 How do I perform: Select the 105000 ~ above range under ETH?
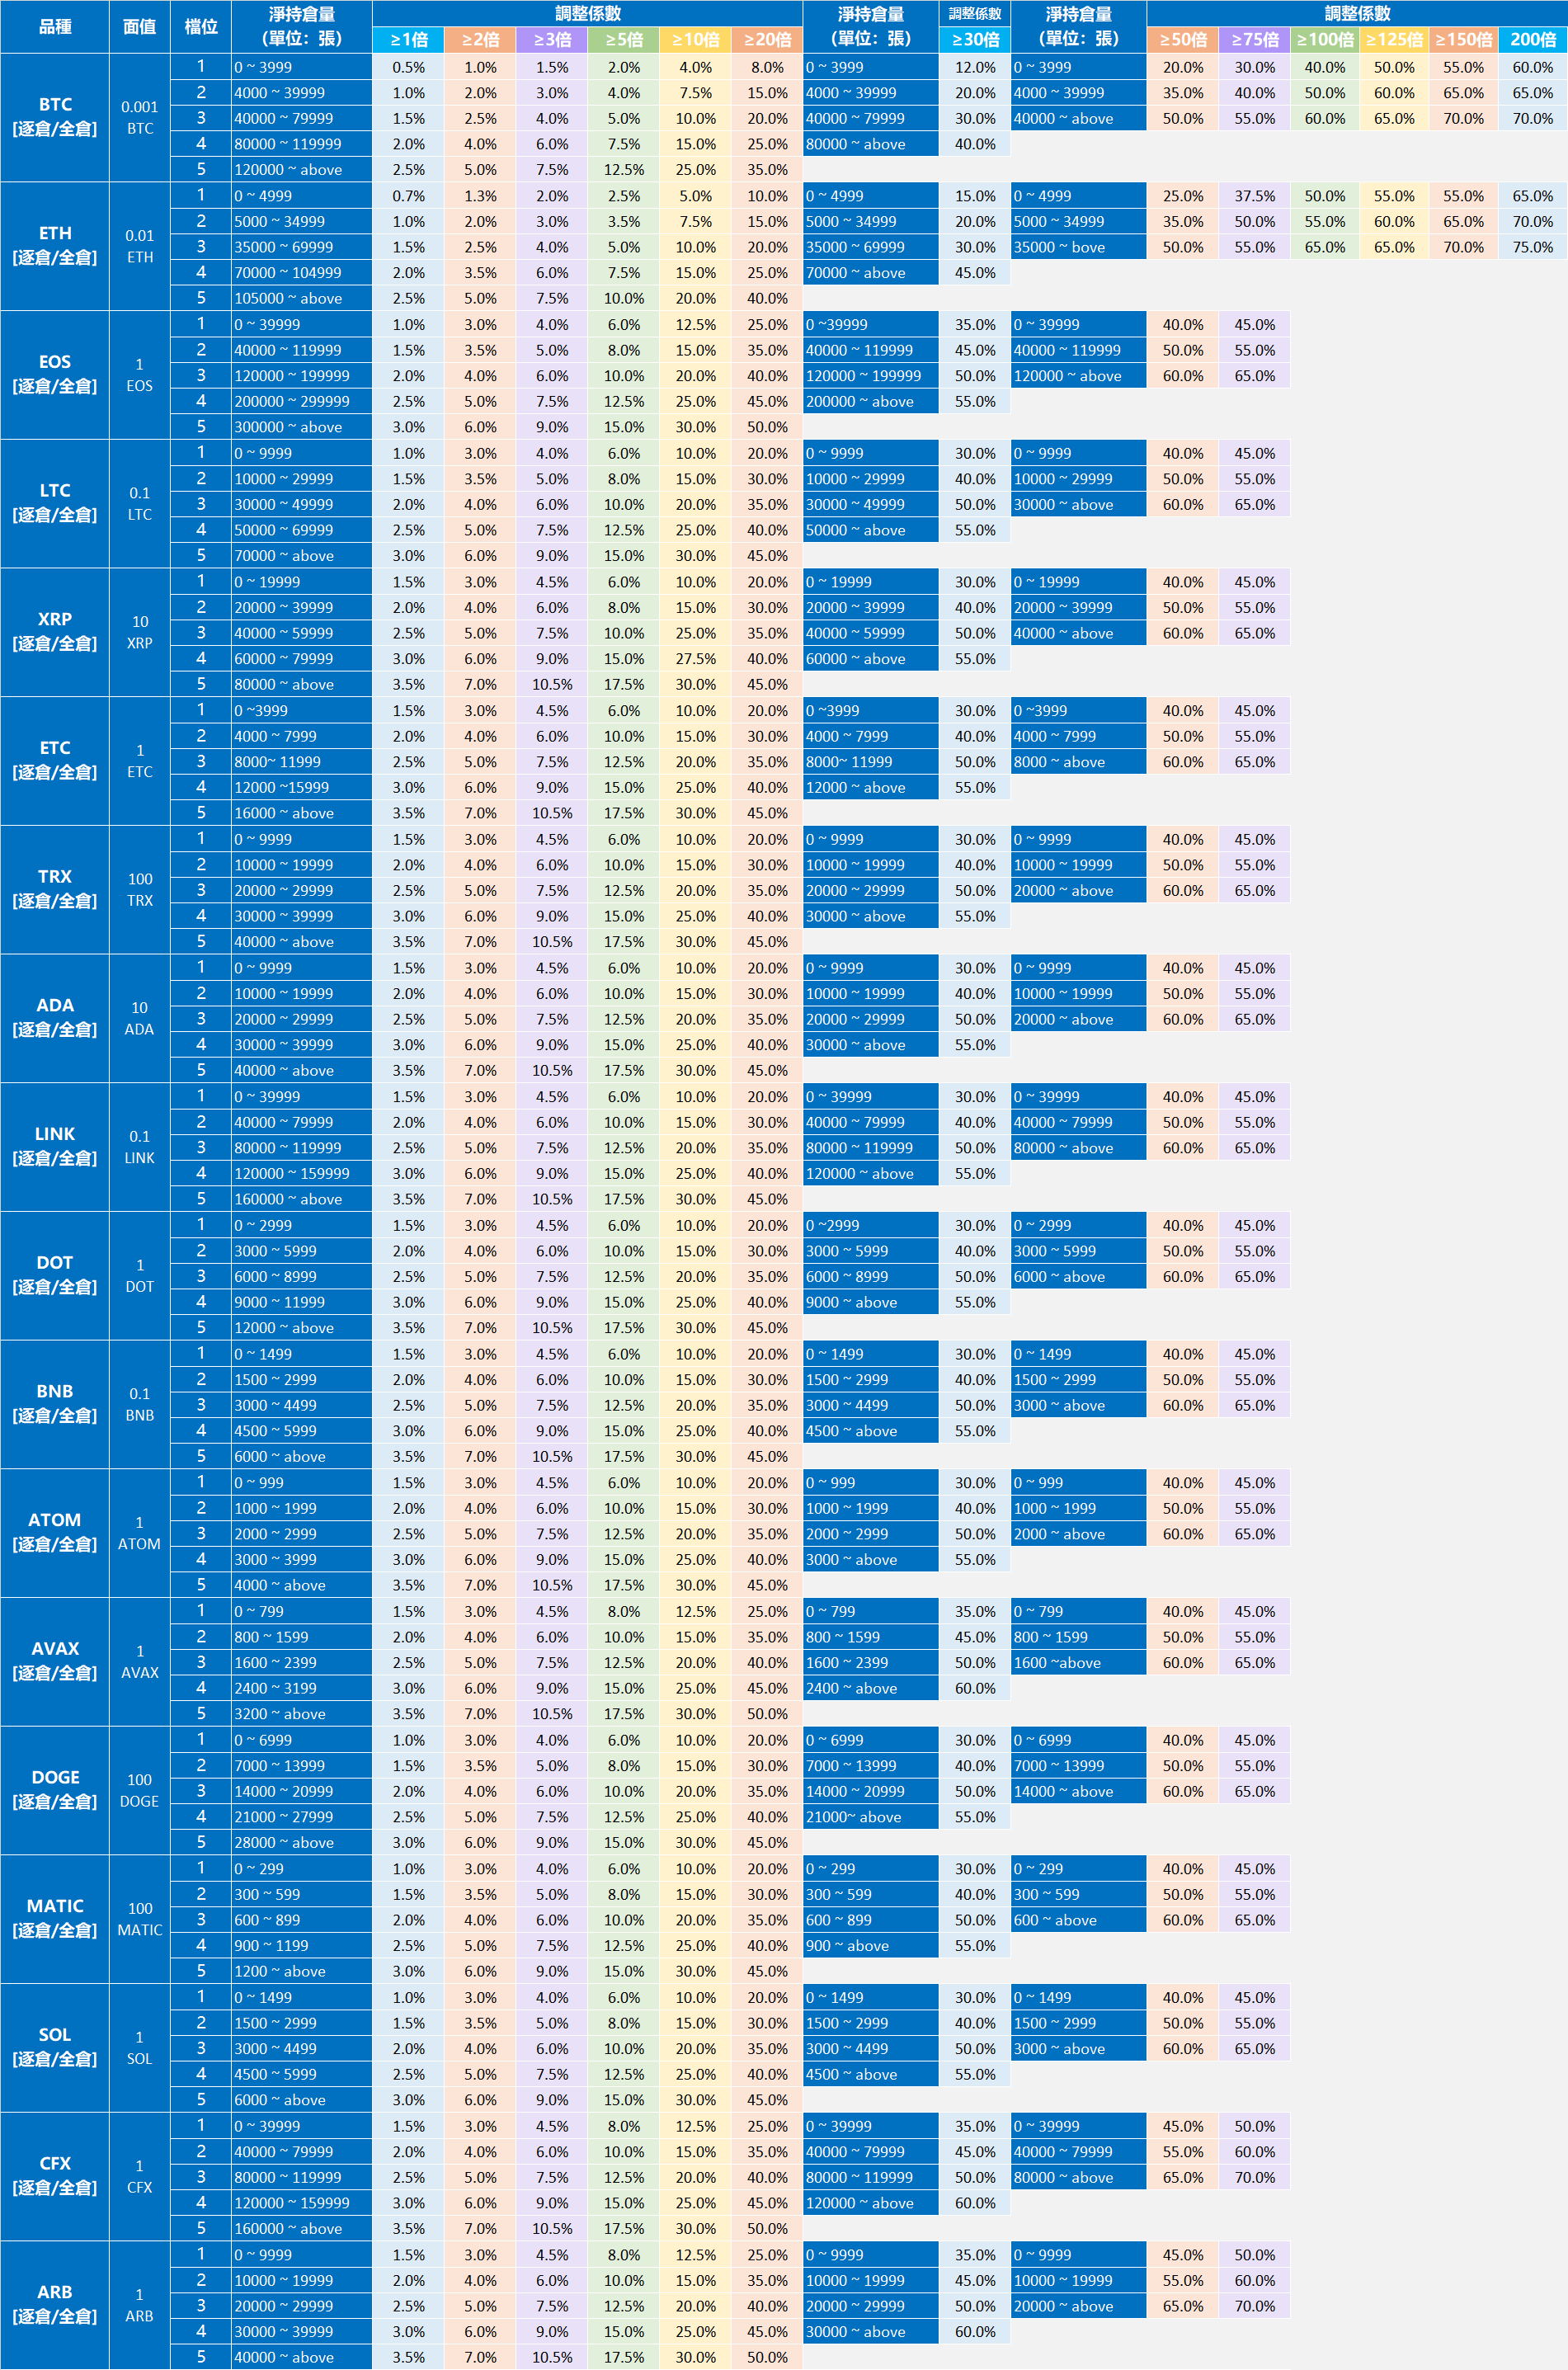(301, 299)
